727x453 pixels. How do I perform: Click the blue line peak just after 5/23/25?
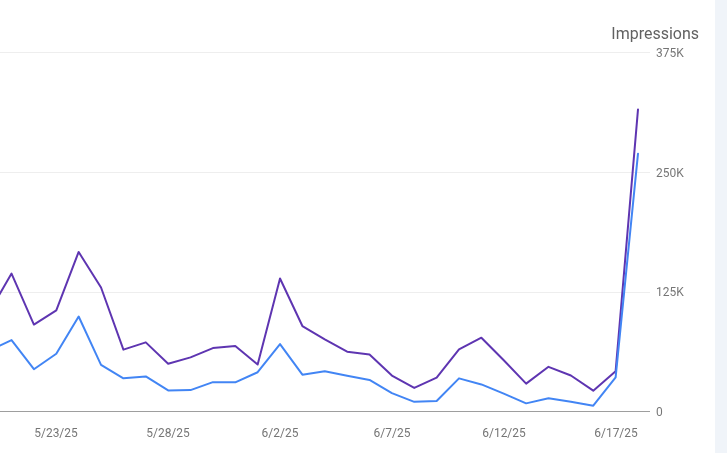(79, 316)
